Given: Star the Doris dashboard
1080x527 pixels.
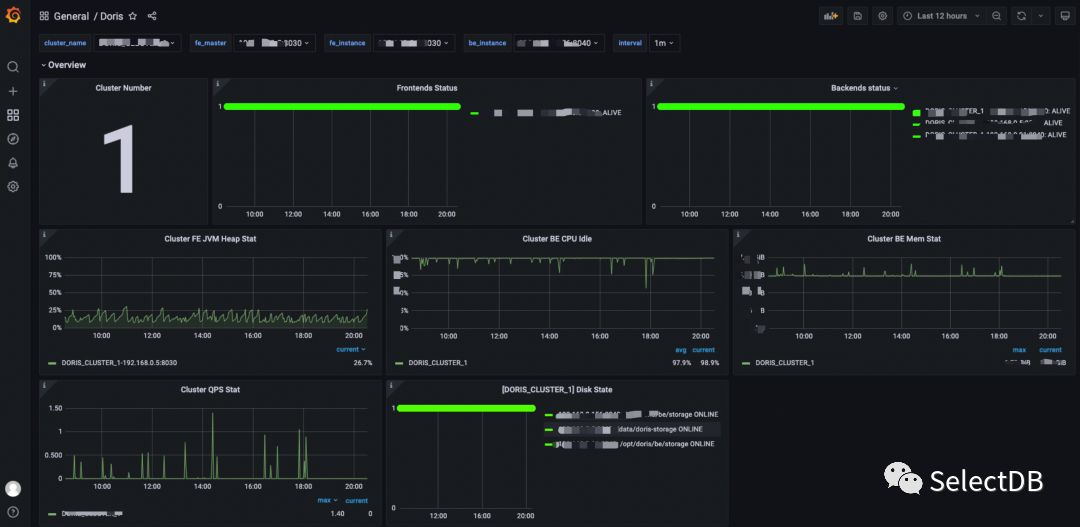Looking at the screenshot, I should 133,16.
